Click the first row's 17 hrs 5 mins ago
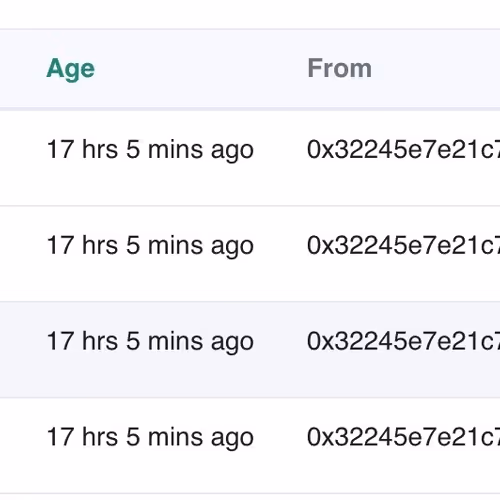This screenshot has width=500, height=500. tap(150, 150)
